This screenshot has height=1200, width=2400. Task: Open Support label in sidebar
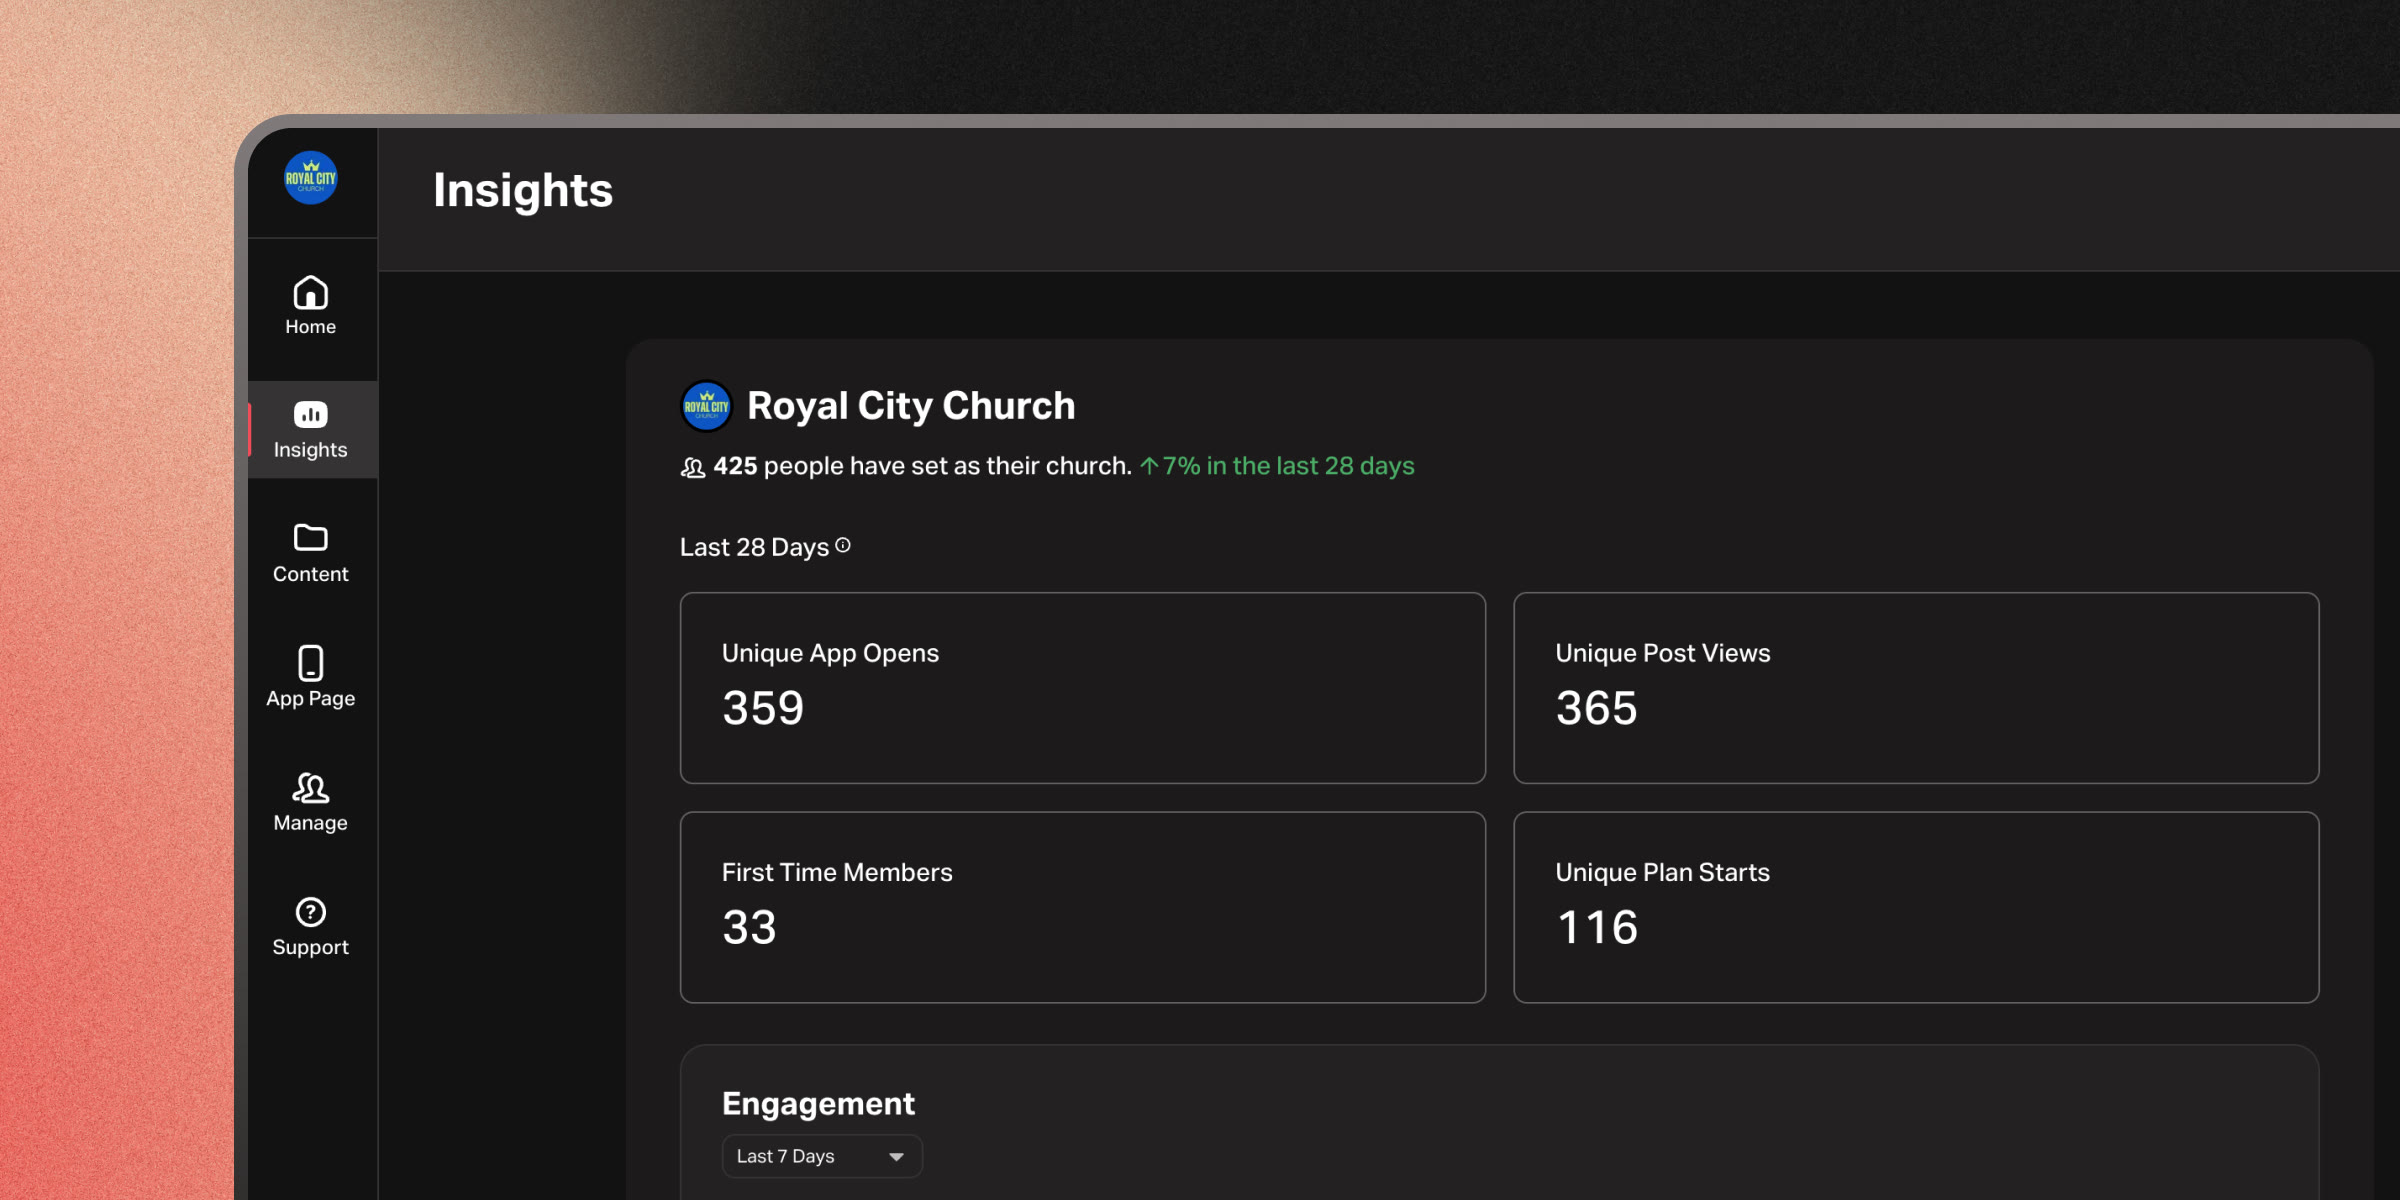(311, 947)
